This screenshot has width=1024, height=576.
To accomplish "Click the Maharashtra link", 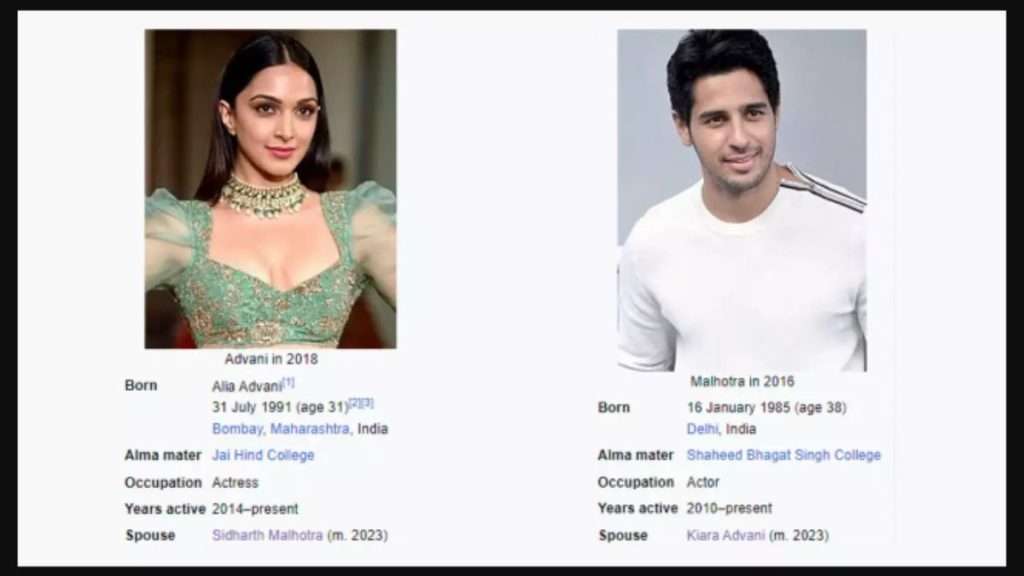I will 310,429.
